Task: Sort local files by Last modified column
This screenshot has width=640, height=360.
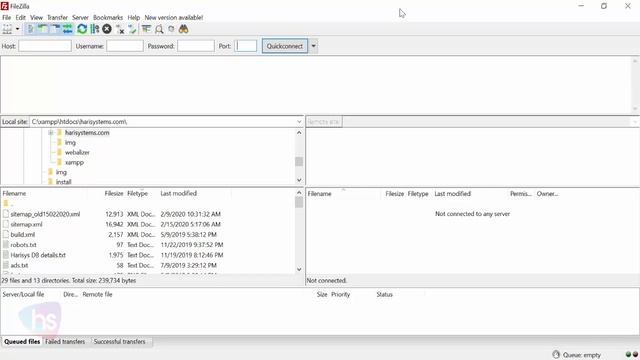Action: coord(179,193)
